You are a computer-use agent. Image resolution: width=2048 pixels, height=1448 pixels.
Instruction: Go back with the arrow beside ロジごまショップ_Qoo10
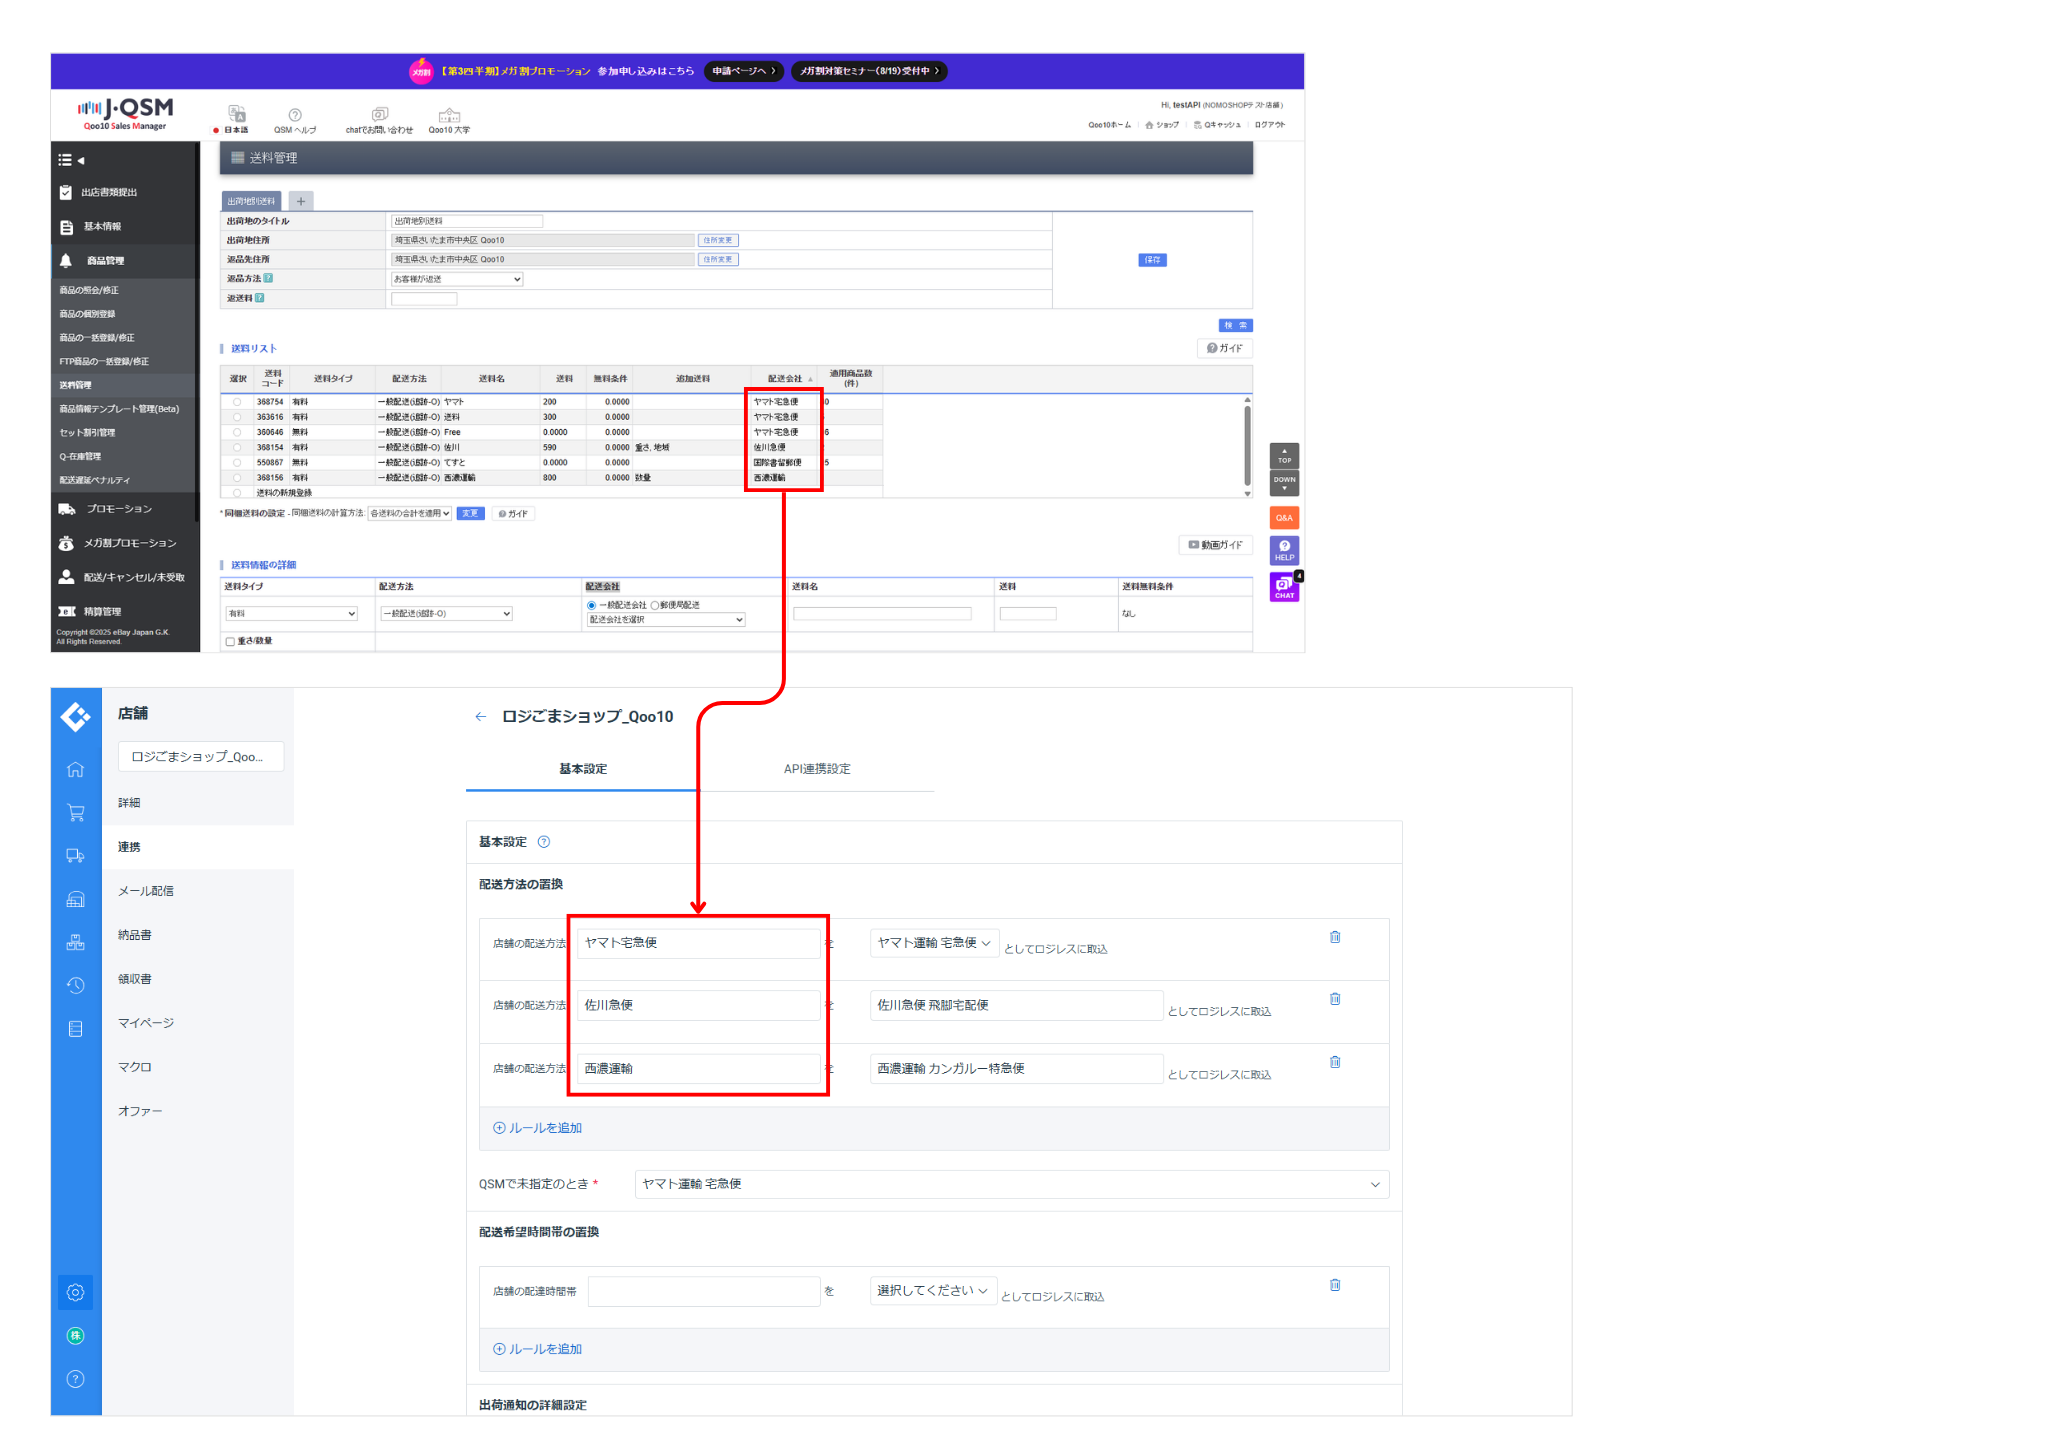481,717
